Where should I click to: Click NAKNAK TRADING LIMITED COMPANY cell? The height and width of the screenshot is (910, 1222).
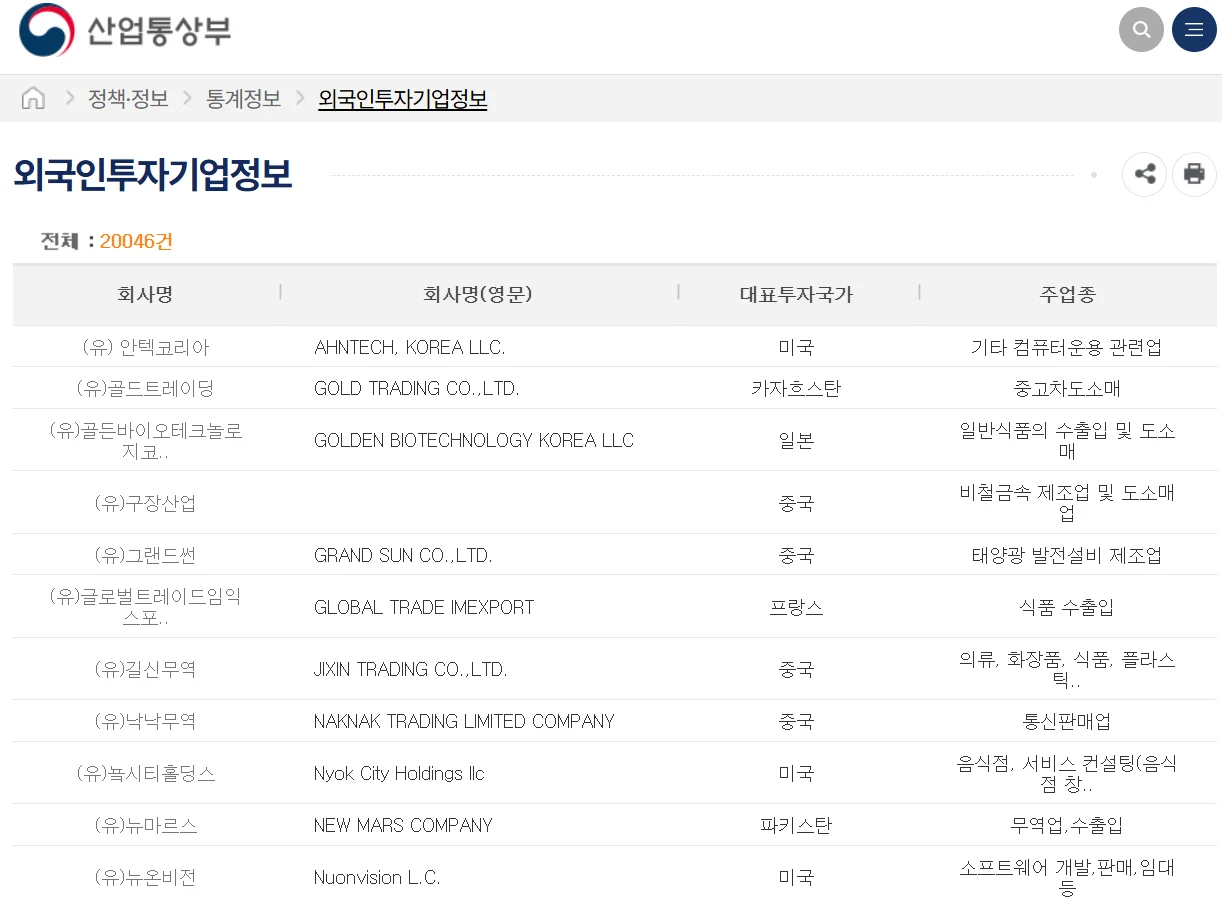click(x=464, y=721)
